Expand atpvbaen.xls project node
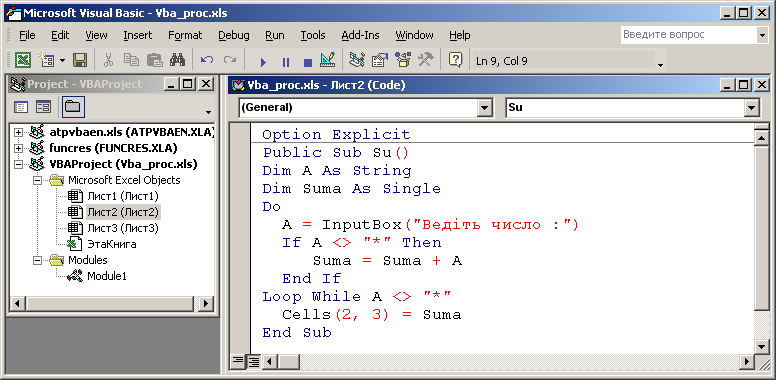This screenshot has width=776, height=380. 19,133
